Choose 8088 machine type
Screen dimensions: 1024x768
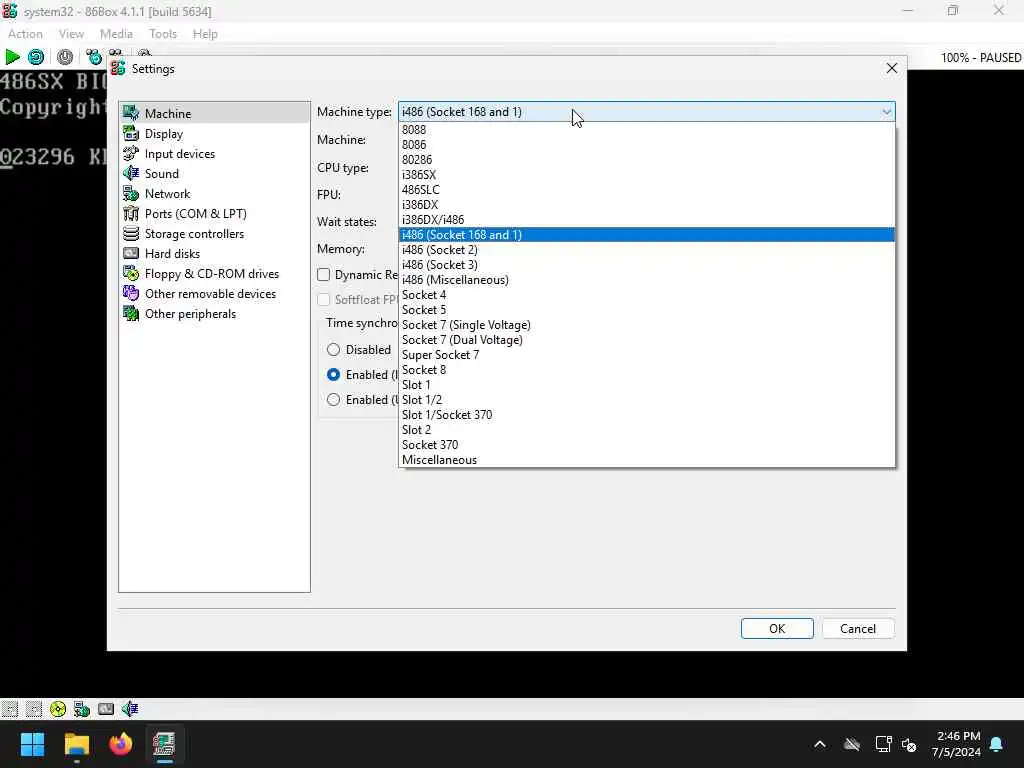click(x=647, y=129)
